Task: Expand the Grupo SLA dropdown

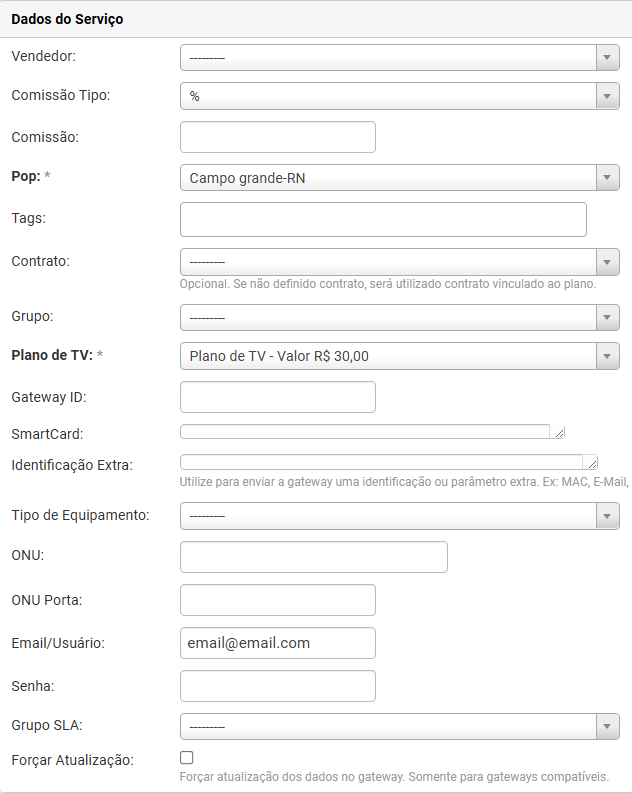Action: [399, 726]
